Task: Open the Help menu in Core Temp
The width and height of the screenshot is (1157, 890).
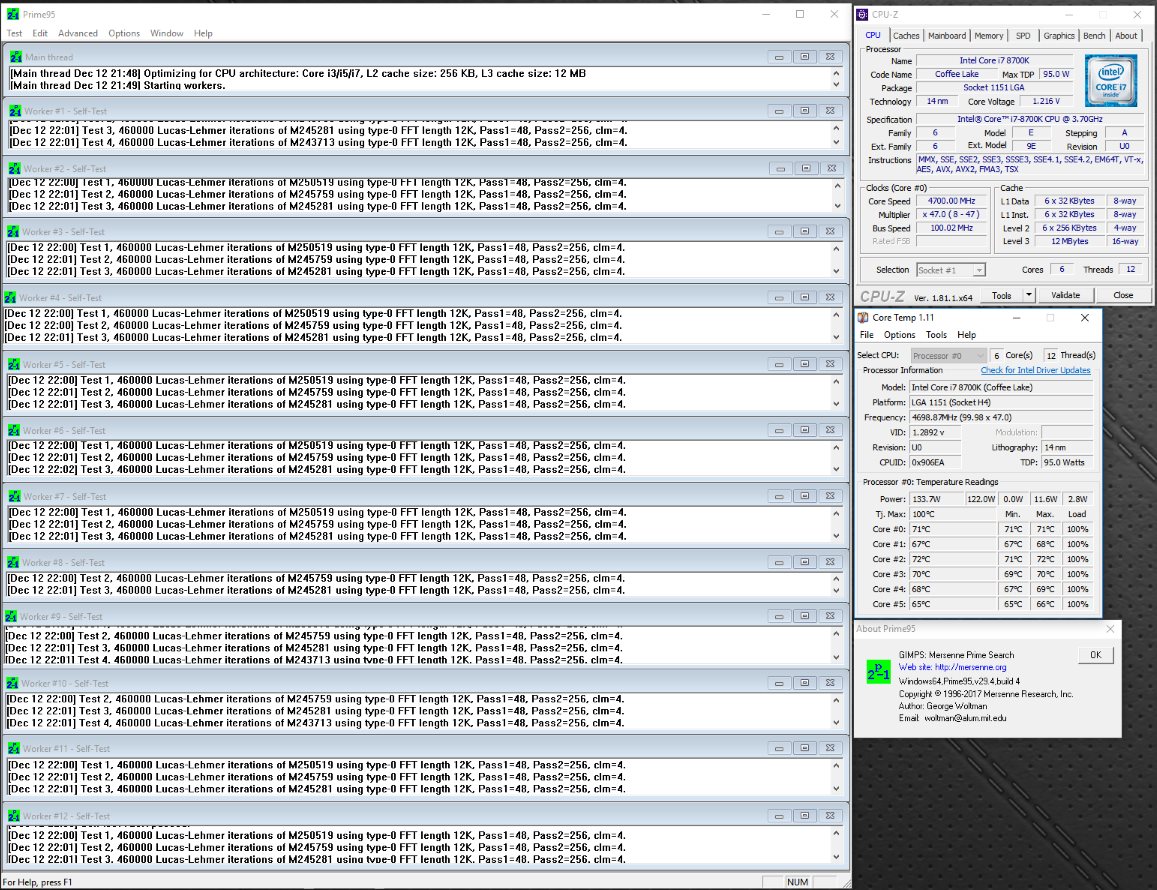Action: coord(967,334)
